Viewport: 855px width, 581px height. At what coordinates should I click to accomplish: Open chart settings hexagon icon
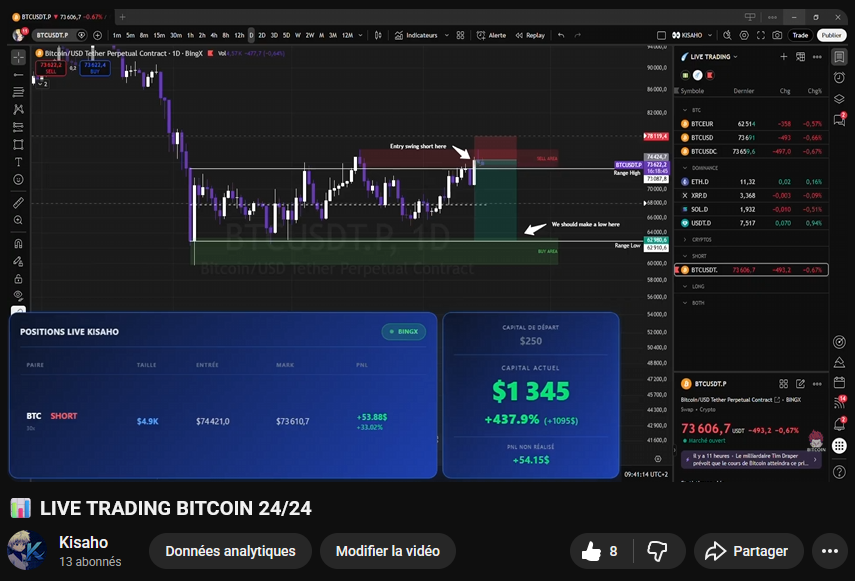point(744,35)
